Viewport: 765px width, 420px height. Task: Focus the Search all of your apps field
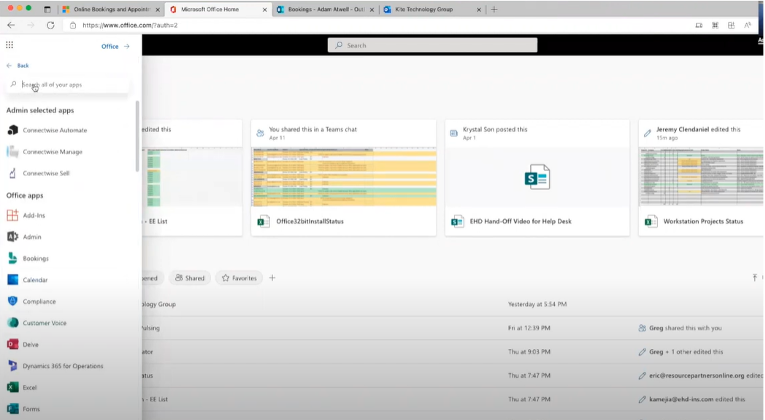pyautogui.click(x=68, y=84)
